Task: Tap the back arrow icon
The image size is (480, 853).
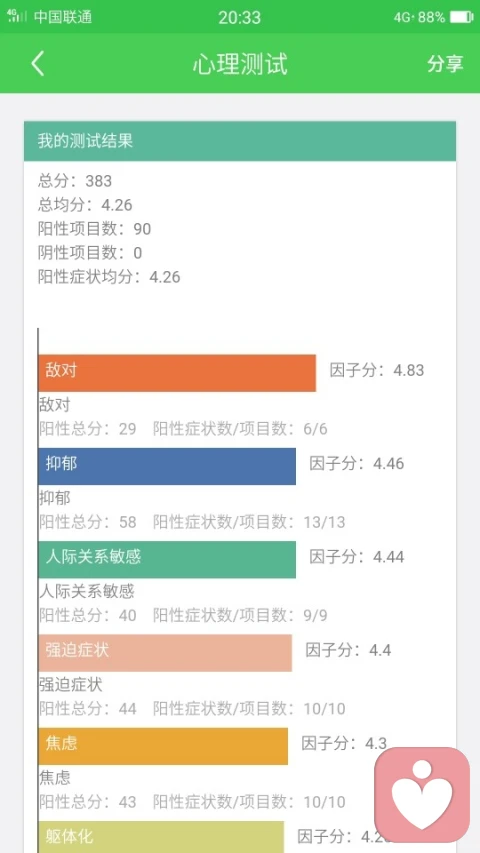Action: (x=37, y=64)
